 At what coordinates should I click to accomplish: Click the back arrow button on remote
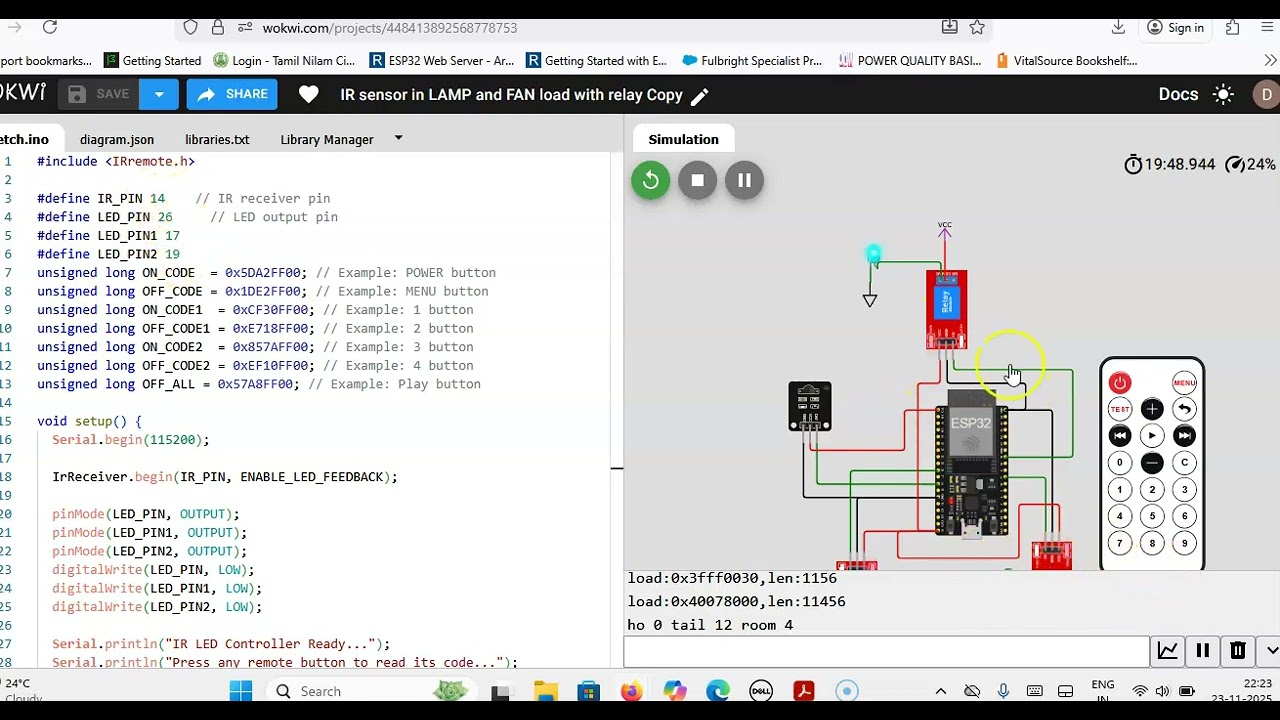click(1184, 409)
